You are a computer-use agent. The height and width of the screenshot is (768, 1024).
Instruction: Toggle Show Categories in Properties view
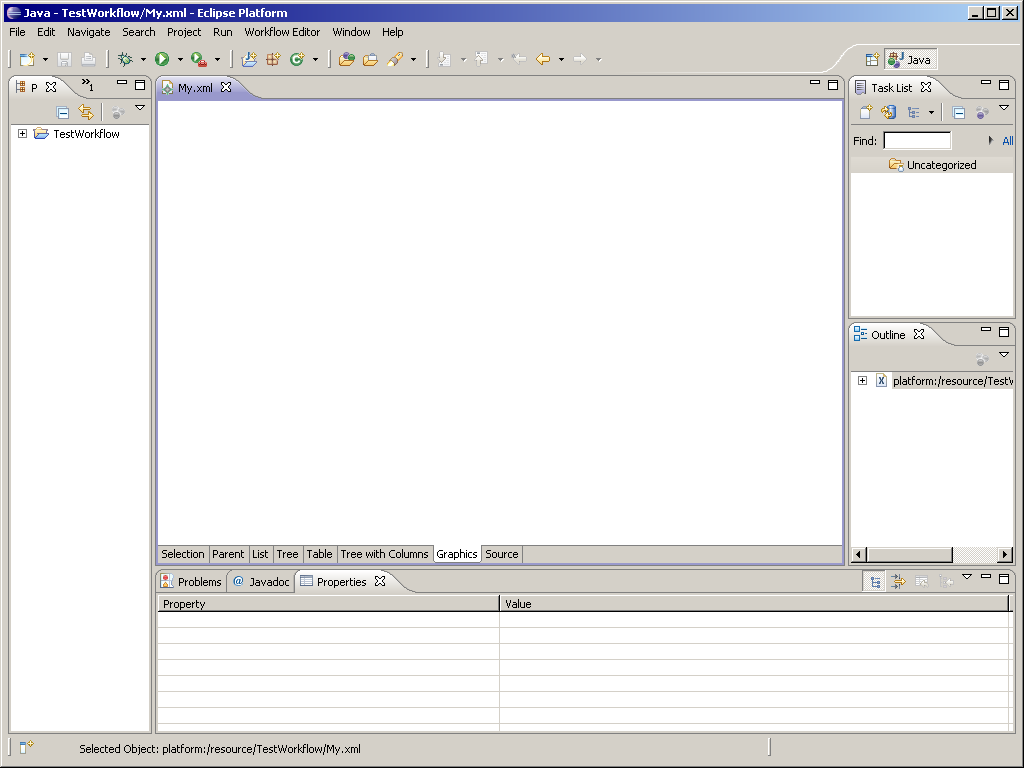pos(875,582)
